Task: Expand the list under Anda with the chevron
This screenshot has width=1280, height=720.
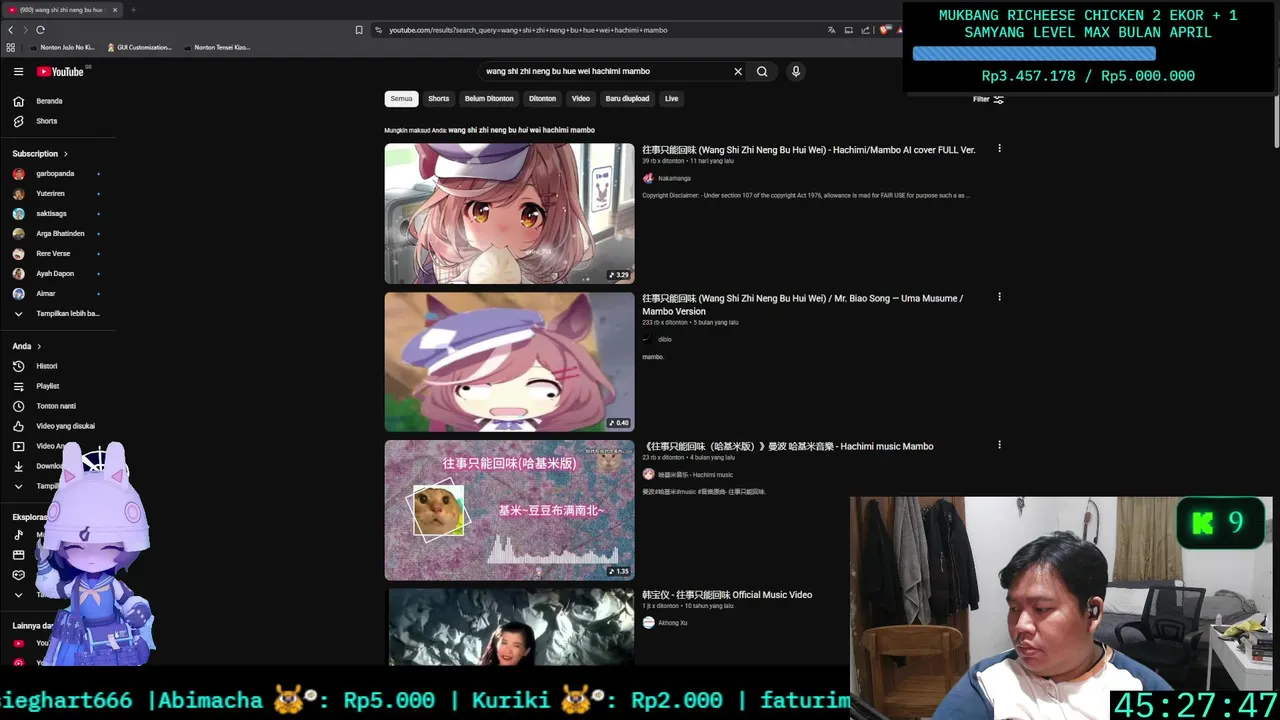Action: coord(18,486)
